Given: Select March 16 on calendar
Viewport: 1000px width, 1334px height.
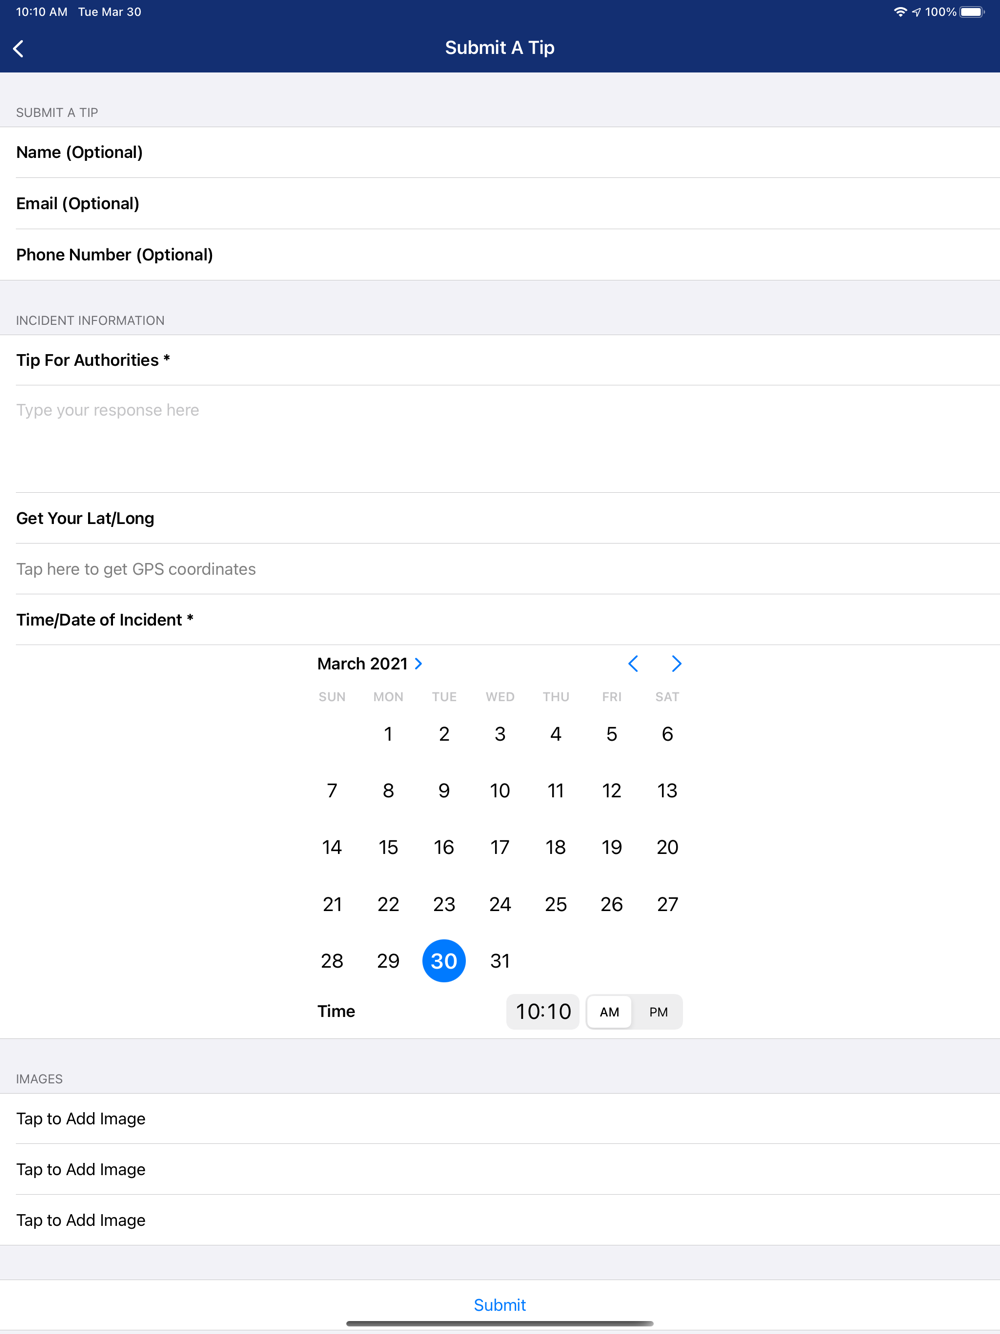Looking at the screenshot, I should coord(444,847).
